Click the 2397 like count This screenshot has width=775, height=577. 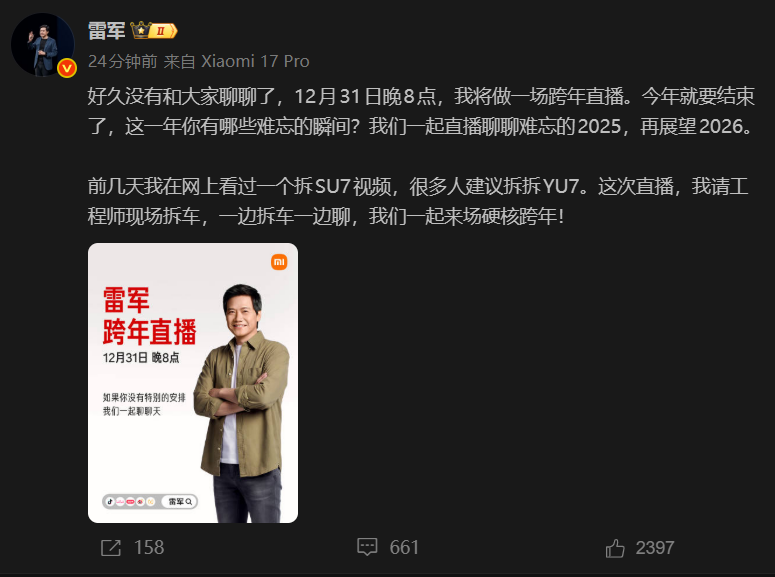pyautogui.click(x=655, y=548)
